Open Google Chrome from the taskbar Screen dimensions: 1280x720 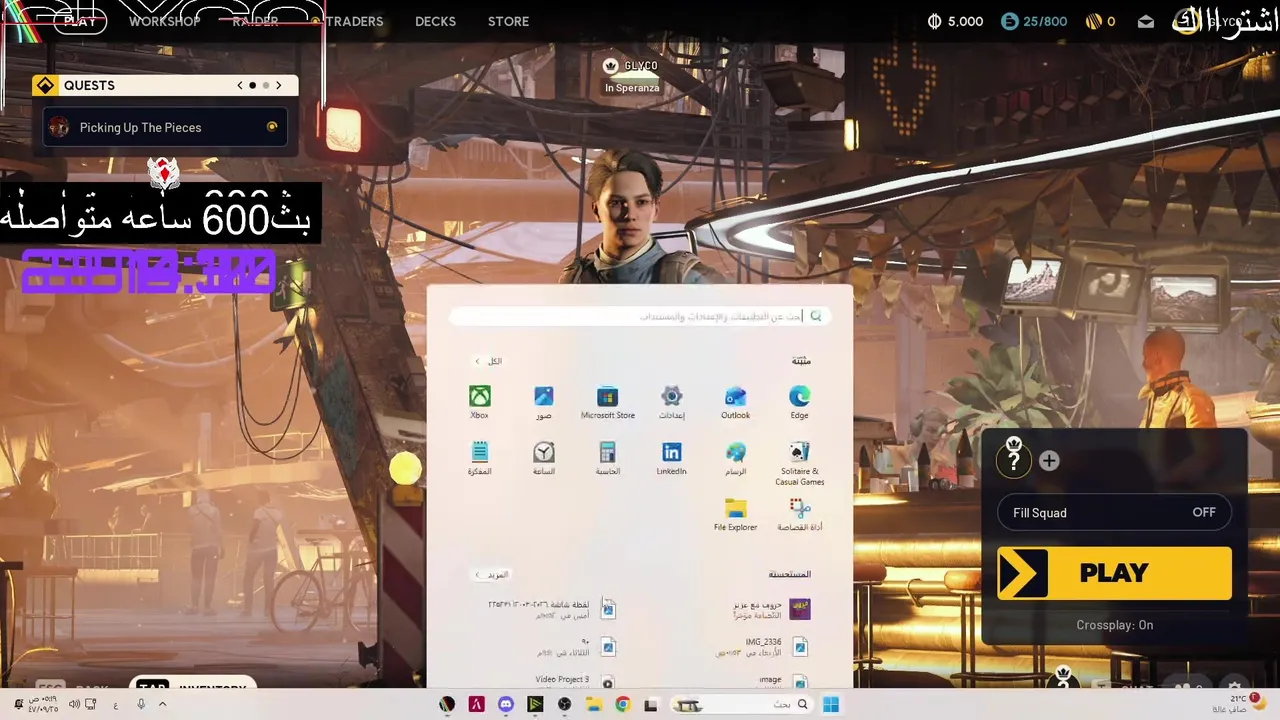[x=622, y=704]
